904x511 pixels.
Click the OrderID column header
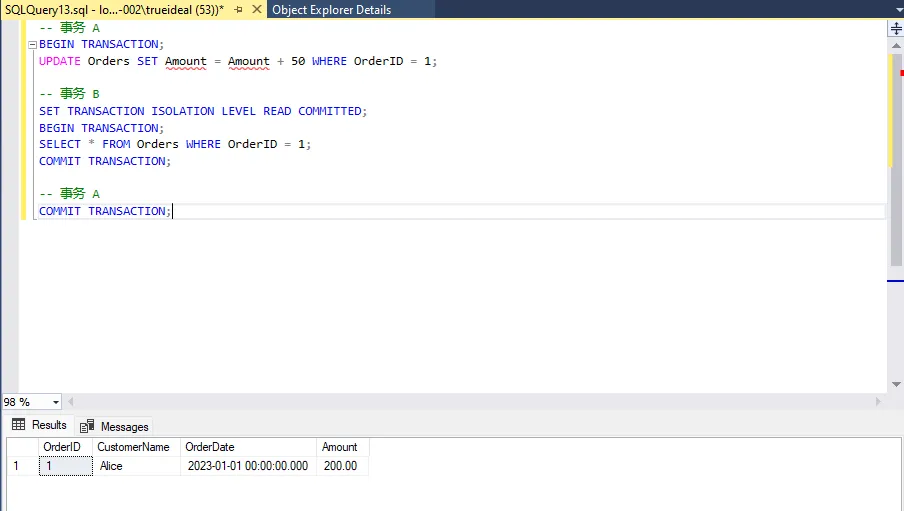tap(62, 447)
